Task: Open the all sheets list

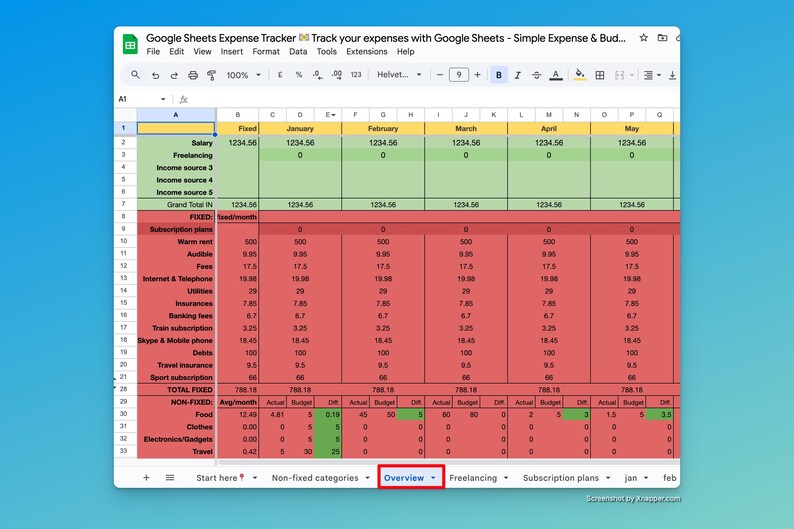Action: [x=170, y=477]
